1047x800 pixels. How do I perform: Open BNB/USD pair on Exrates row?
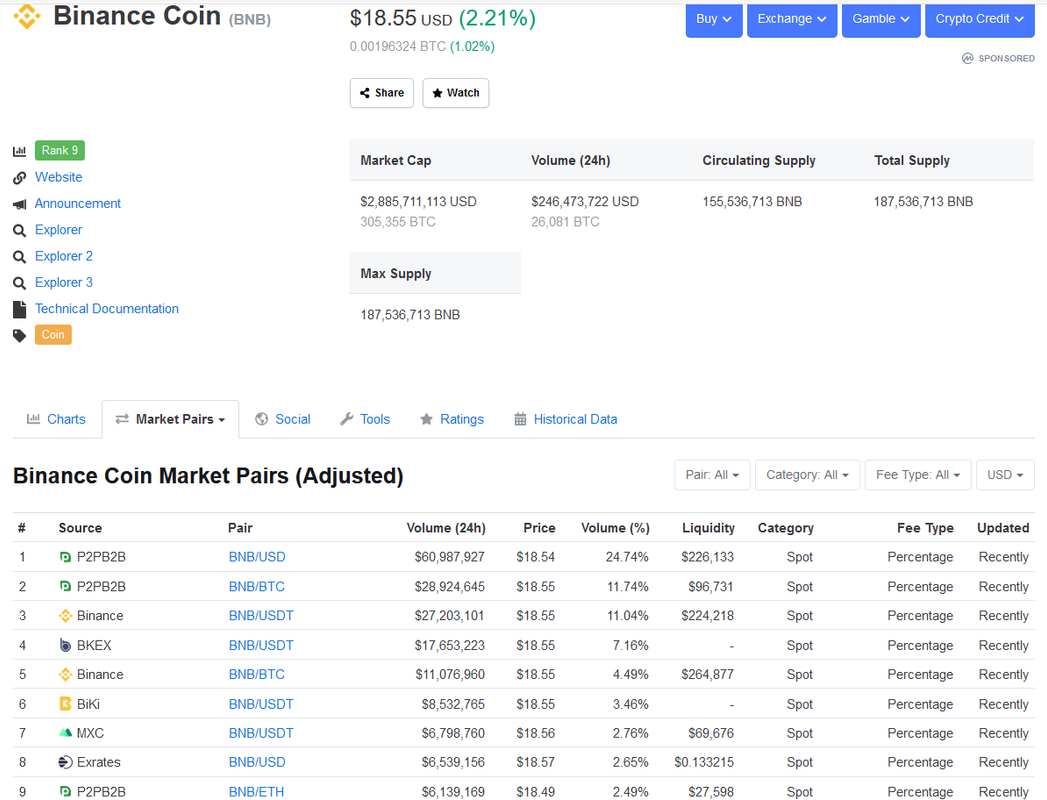click(x=257, y=762)
